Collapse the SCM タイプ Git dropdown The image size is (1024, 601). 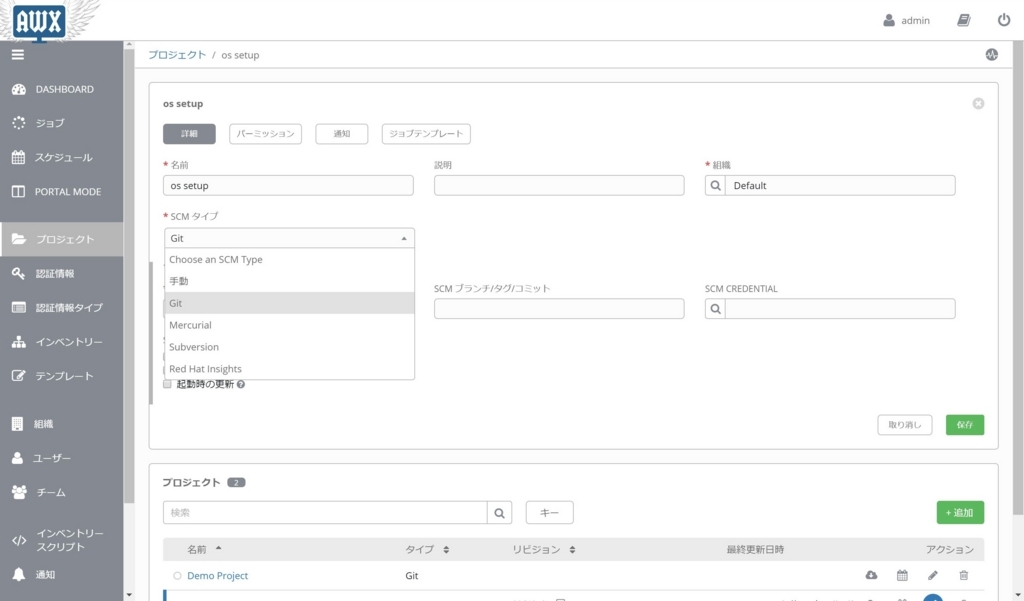coord(289,238)
